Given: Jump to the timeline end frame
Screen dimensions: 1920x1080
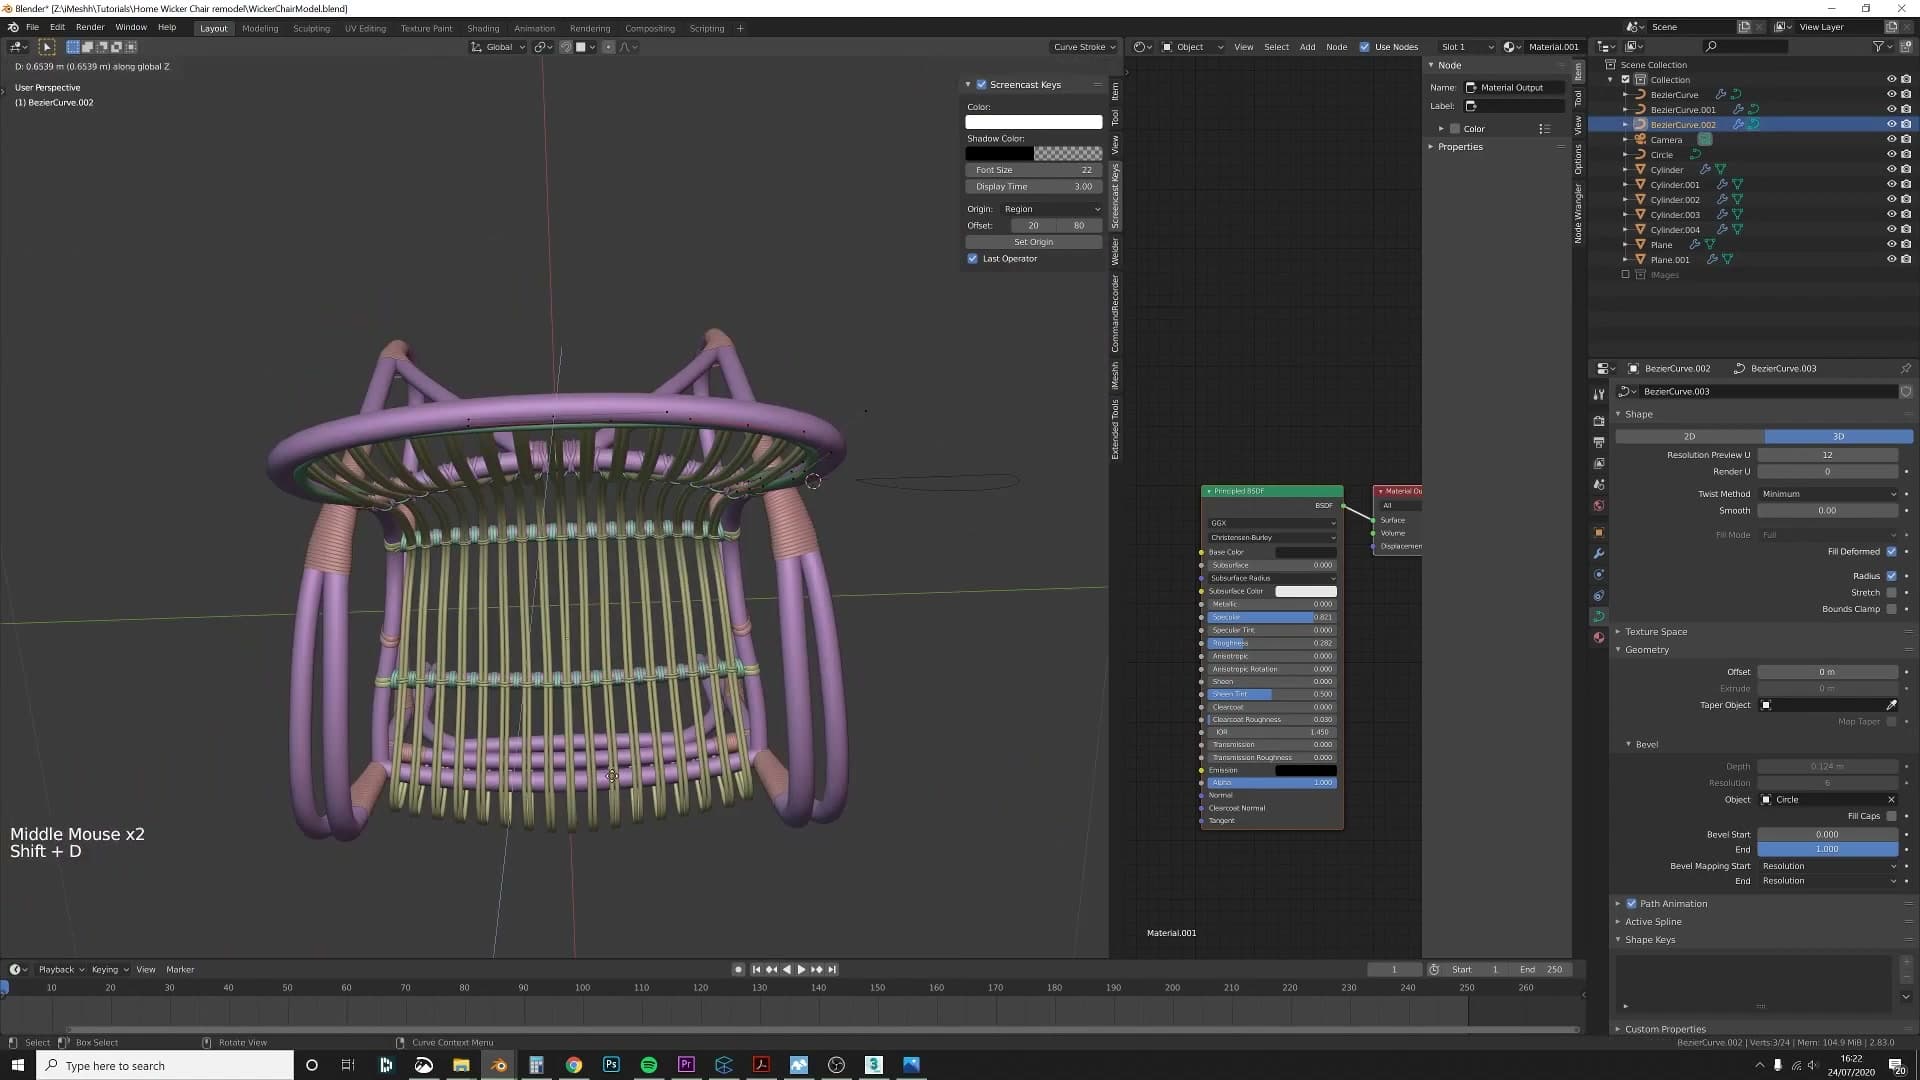Looking at the screenshot, I should click(x=832, y=969).
